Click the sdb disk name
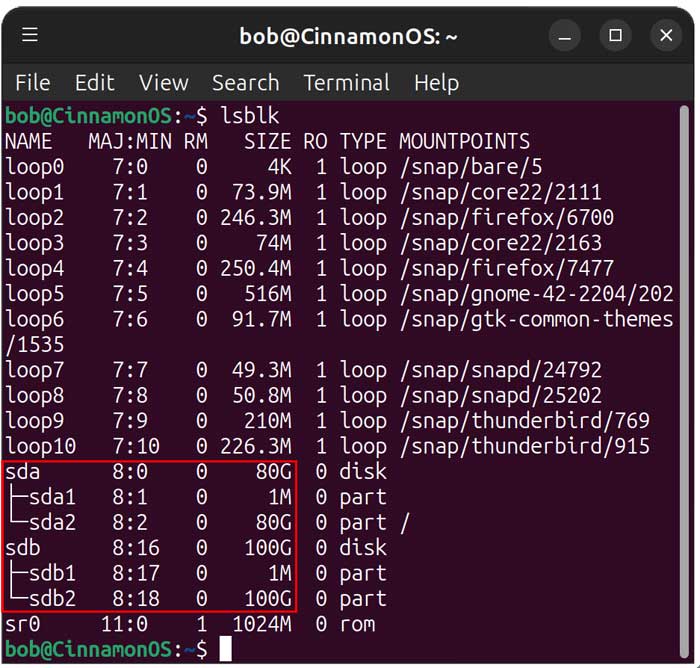 point(22,548)
